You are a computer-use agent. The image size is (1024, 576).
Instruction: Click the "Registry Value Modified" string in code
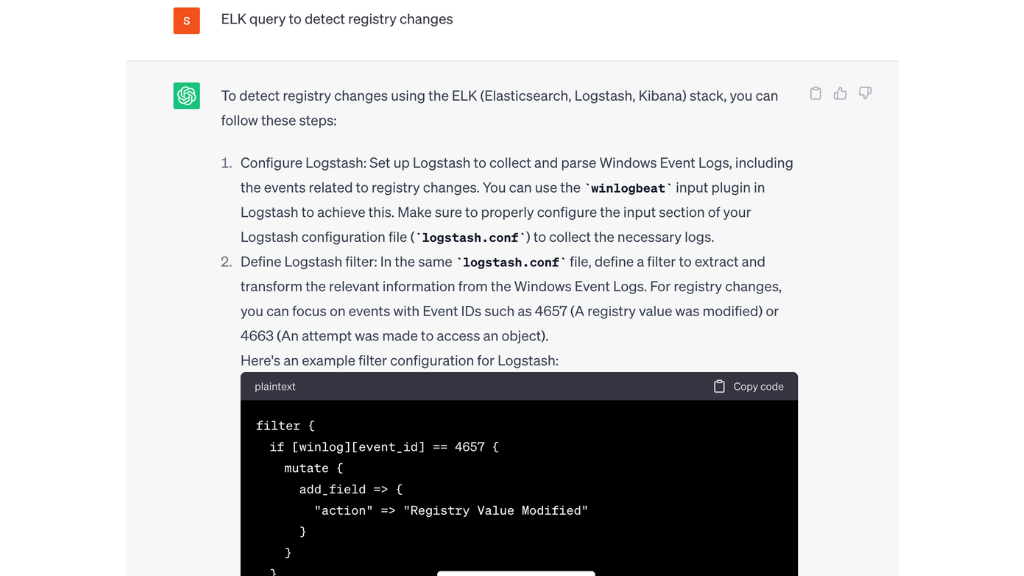tap(496, 511)
